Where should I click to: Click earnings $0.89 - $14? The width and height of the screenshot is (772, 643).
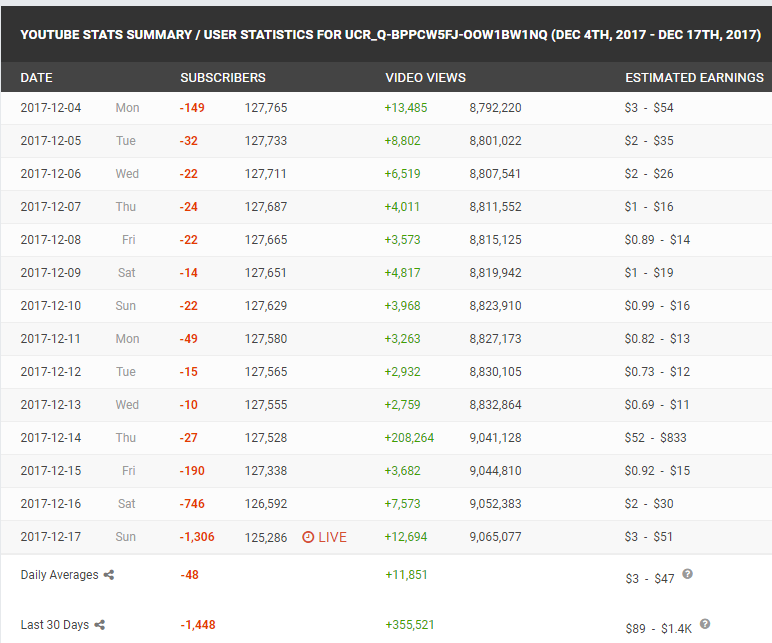657,240
